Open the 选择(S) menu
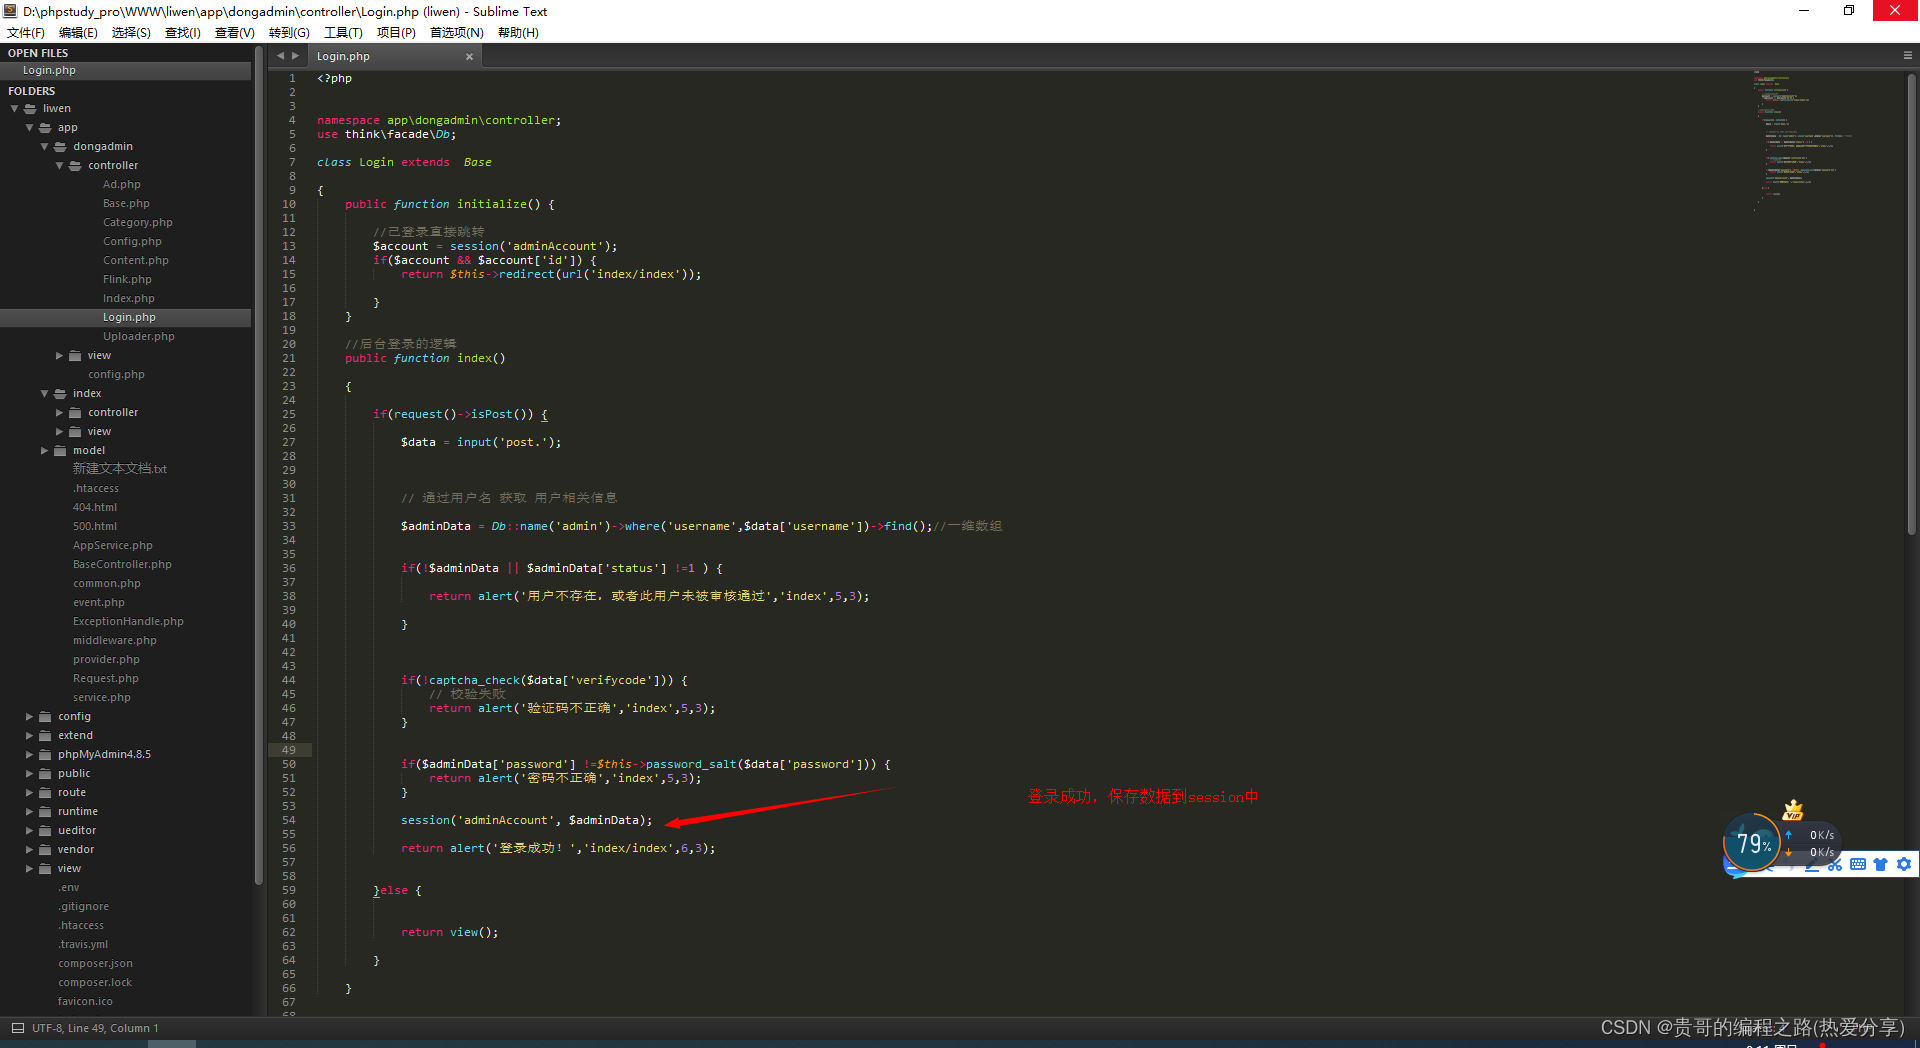Image resolution: width=1920 pixels, height=1048 pixels. (131, 33)
